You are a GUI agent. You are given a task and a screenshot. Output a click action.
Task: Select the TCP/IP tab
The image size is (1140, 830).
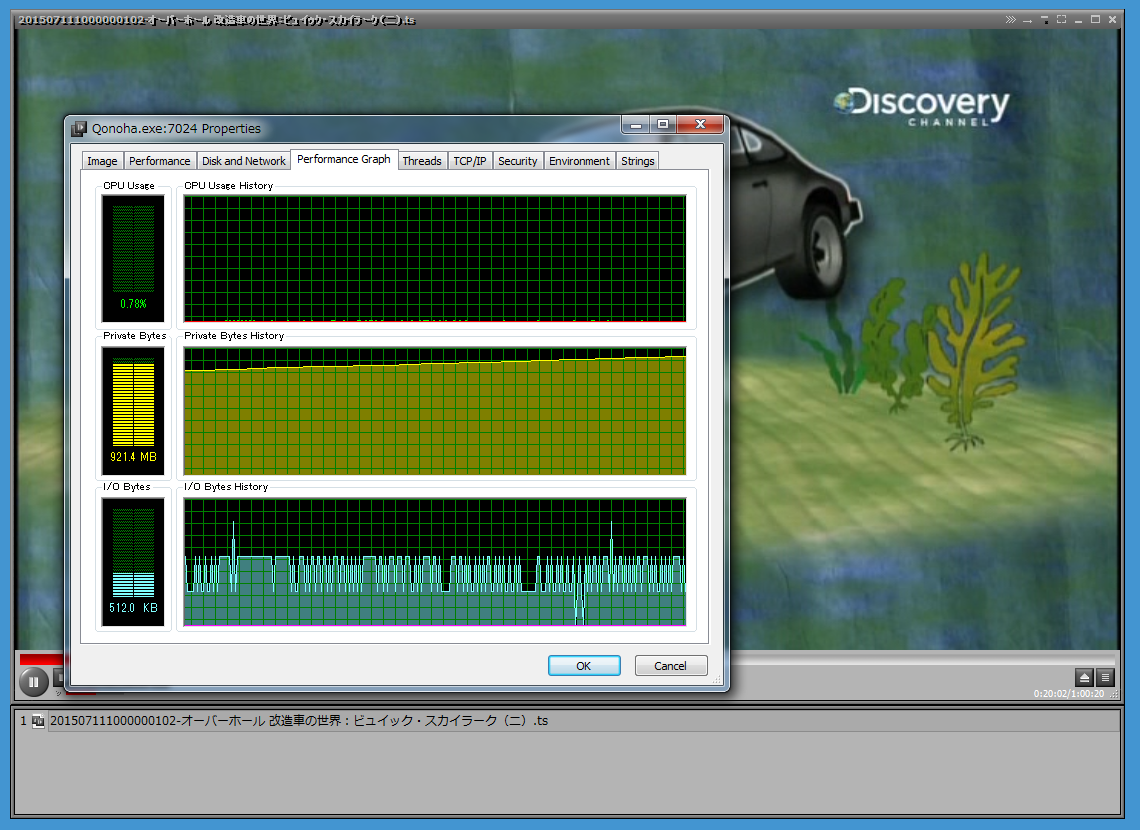(469, 161)
